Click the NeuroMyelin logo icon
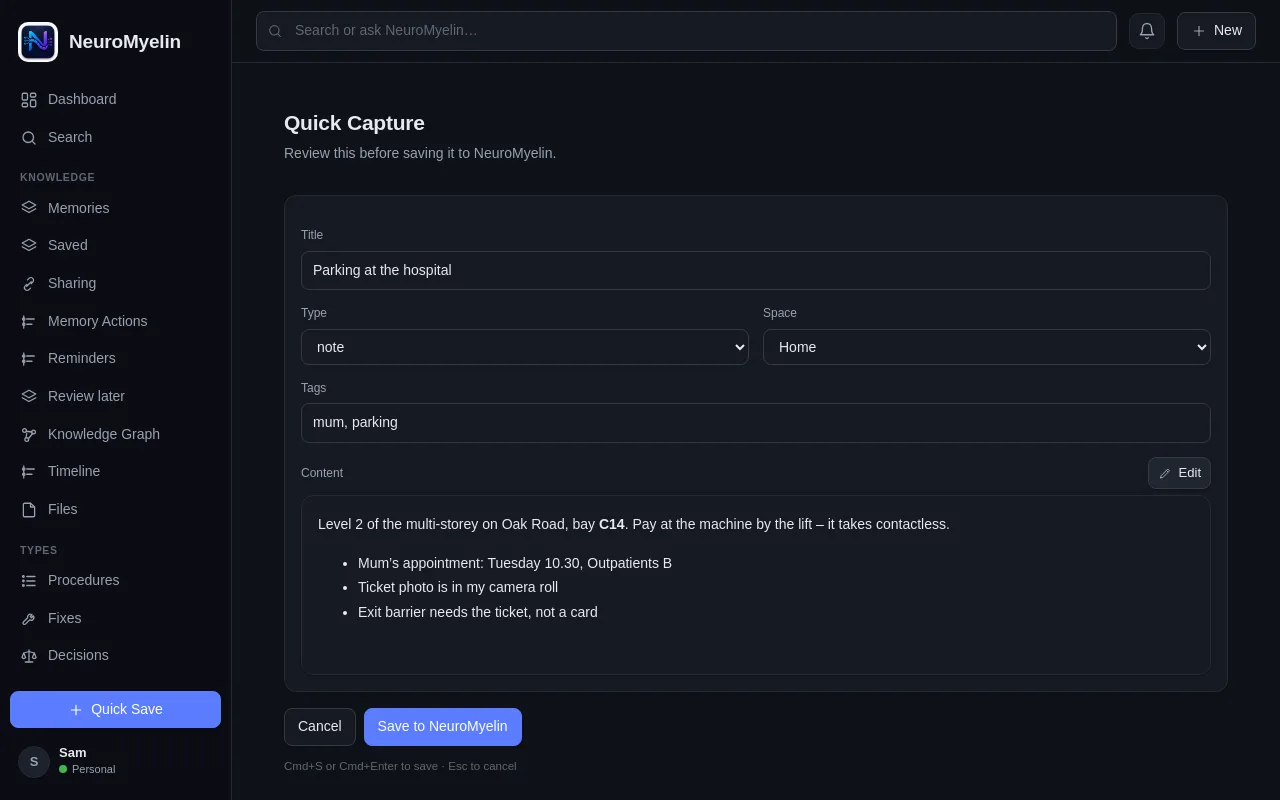 coord(38,42)
